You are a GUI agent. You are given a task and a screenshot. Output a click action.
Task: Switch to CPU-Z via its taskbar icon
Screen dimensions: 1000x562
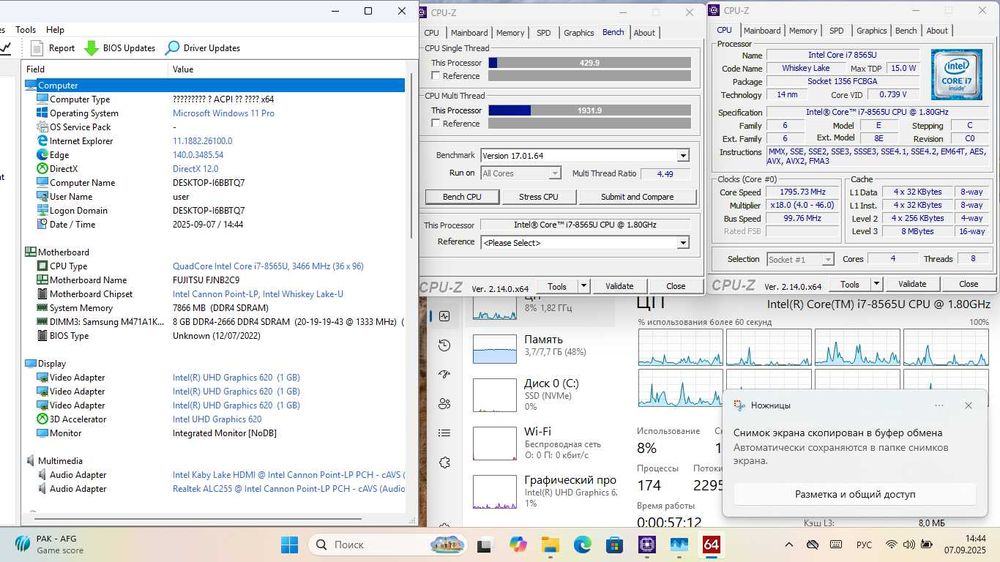coord(647,545)
